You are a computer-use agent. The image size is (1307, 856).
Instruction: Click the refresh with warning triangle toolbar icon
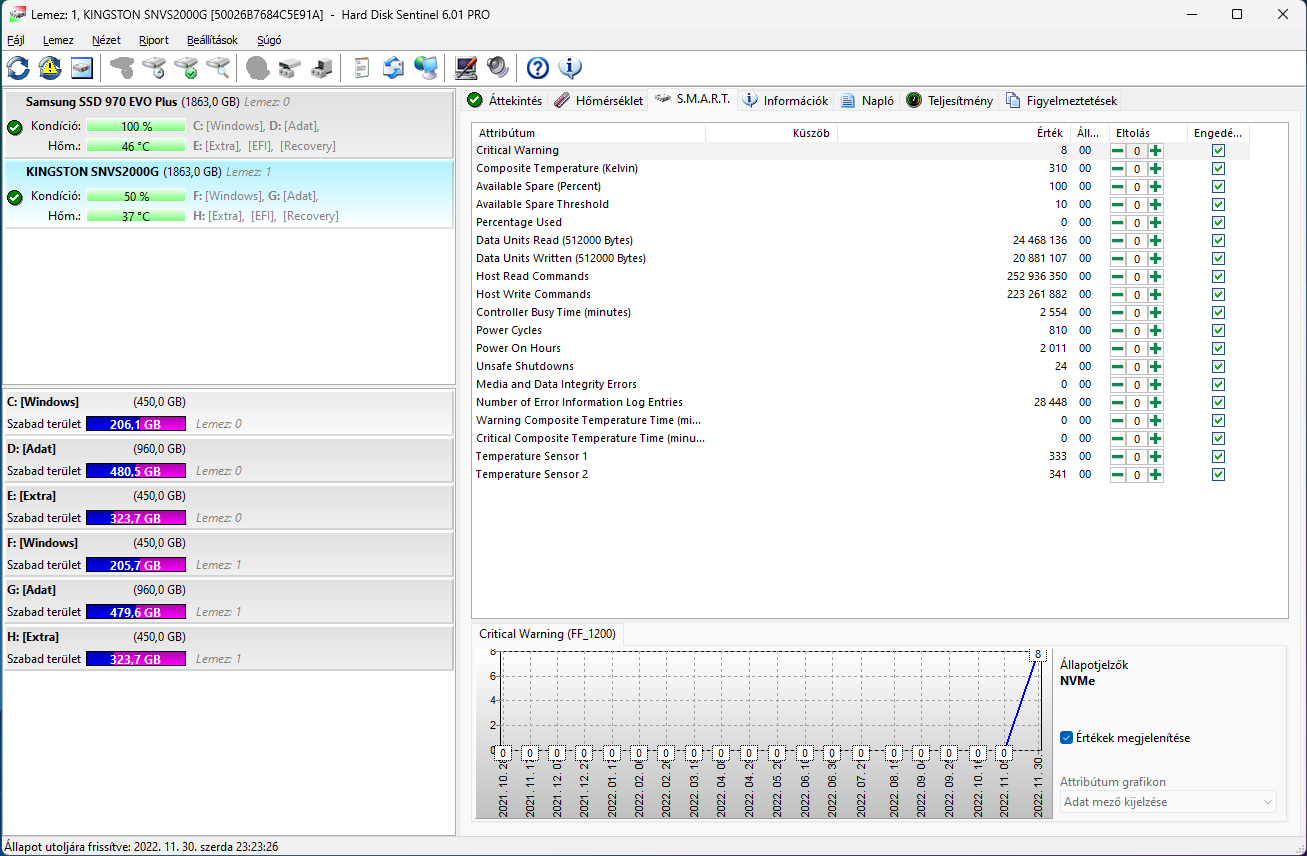coord(50,68)
